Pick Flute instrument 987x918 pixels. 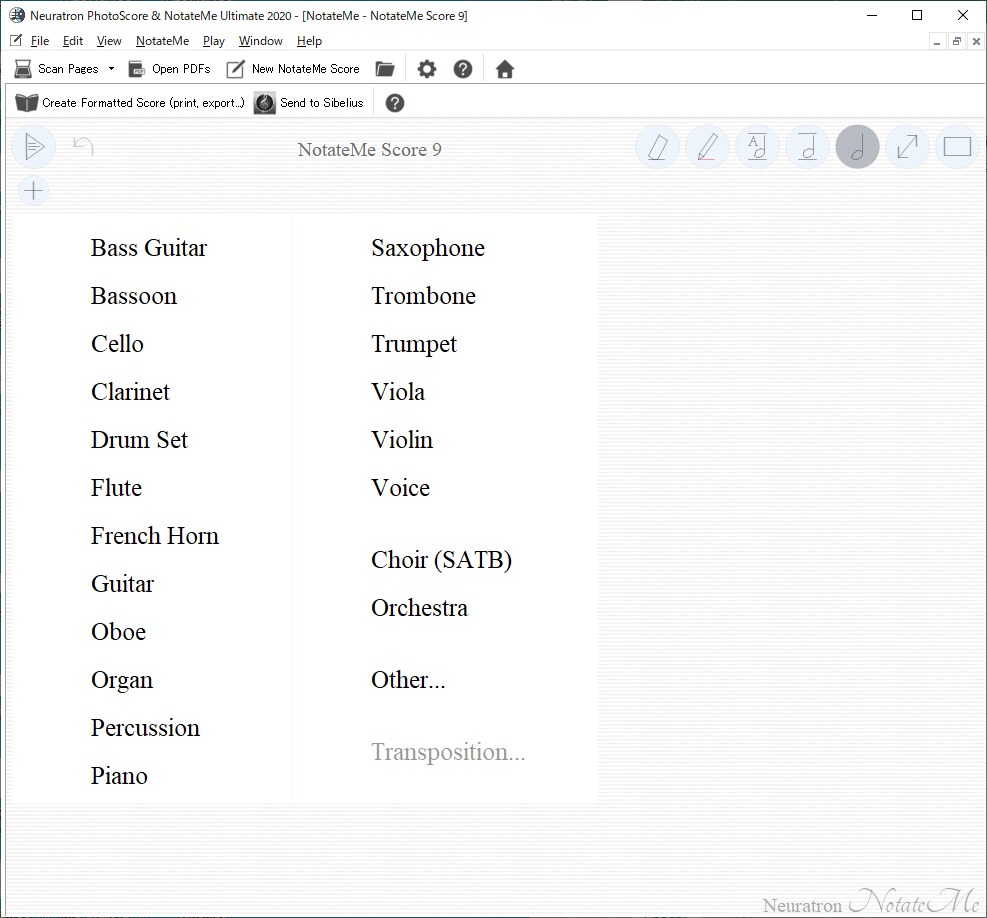click(x=116, y=488)
